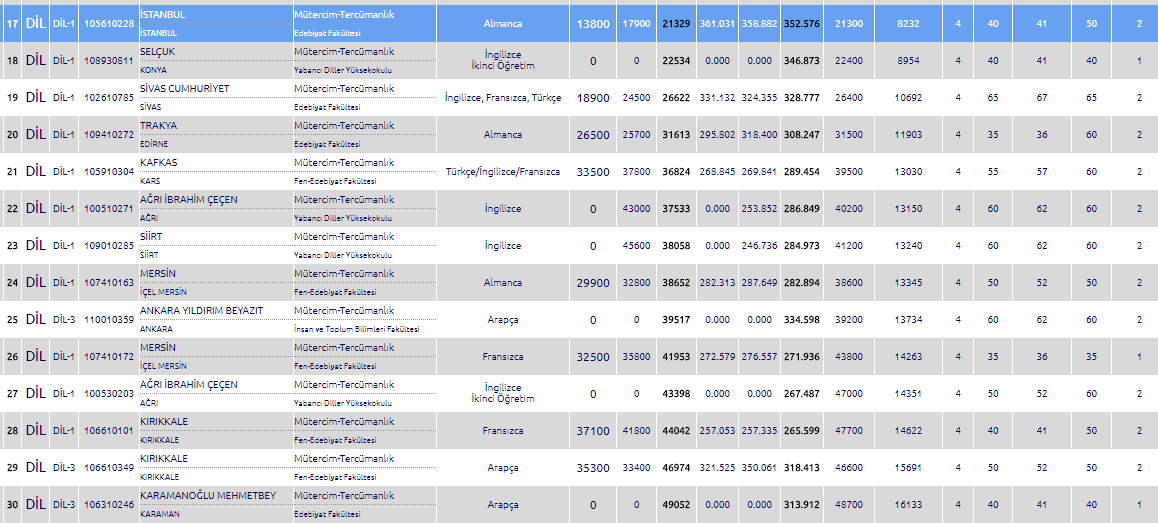Image resolution: width=1158 pixels, height=523 pixels.
Task: Open the KAFKAS university entry
Action: coord(158,162)
